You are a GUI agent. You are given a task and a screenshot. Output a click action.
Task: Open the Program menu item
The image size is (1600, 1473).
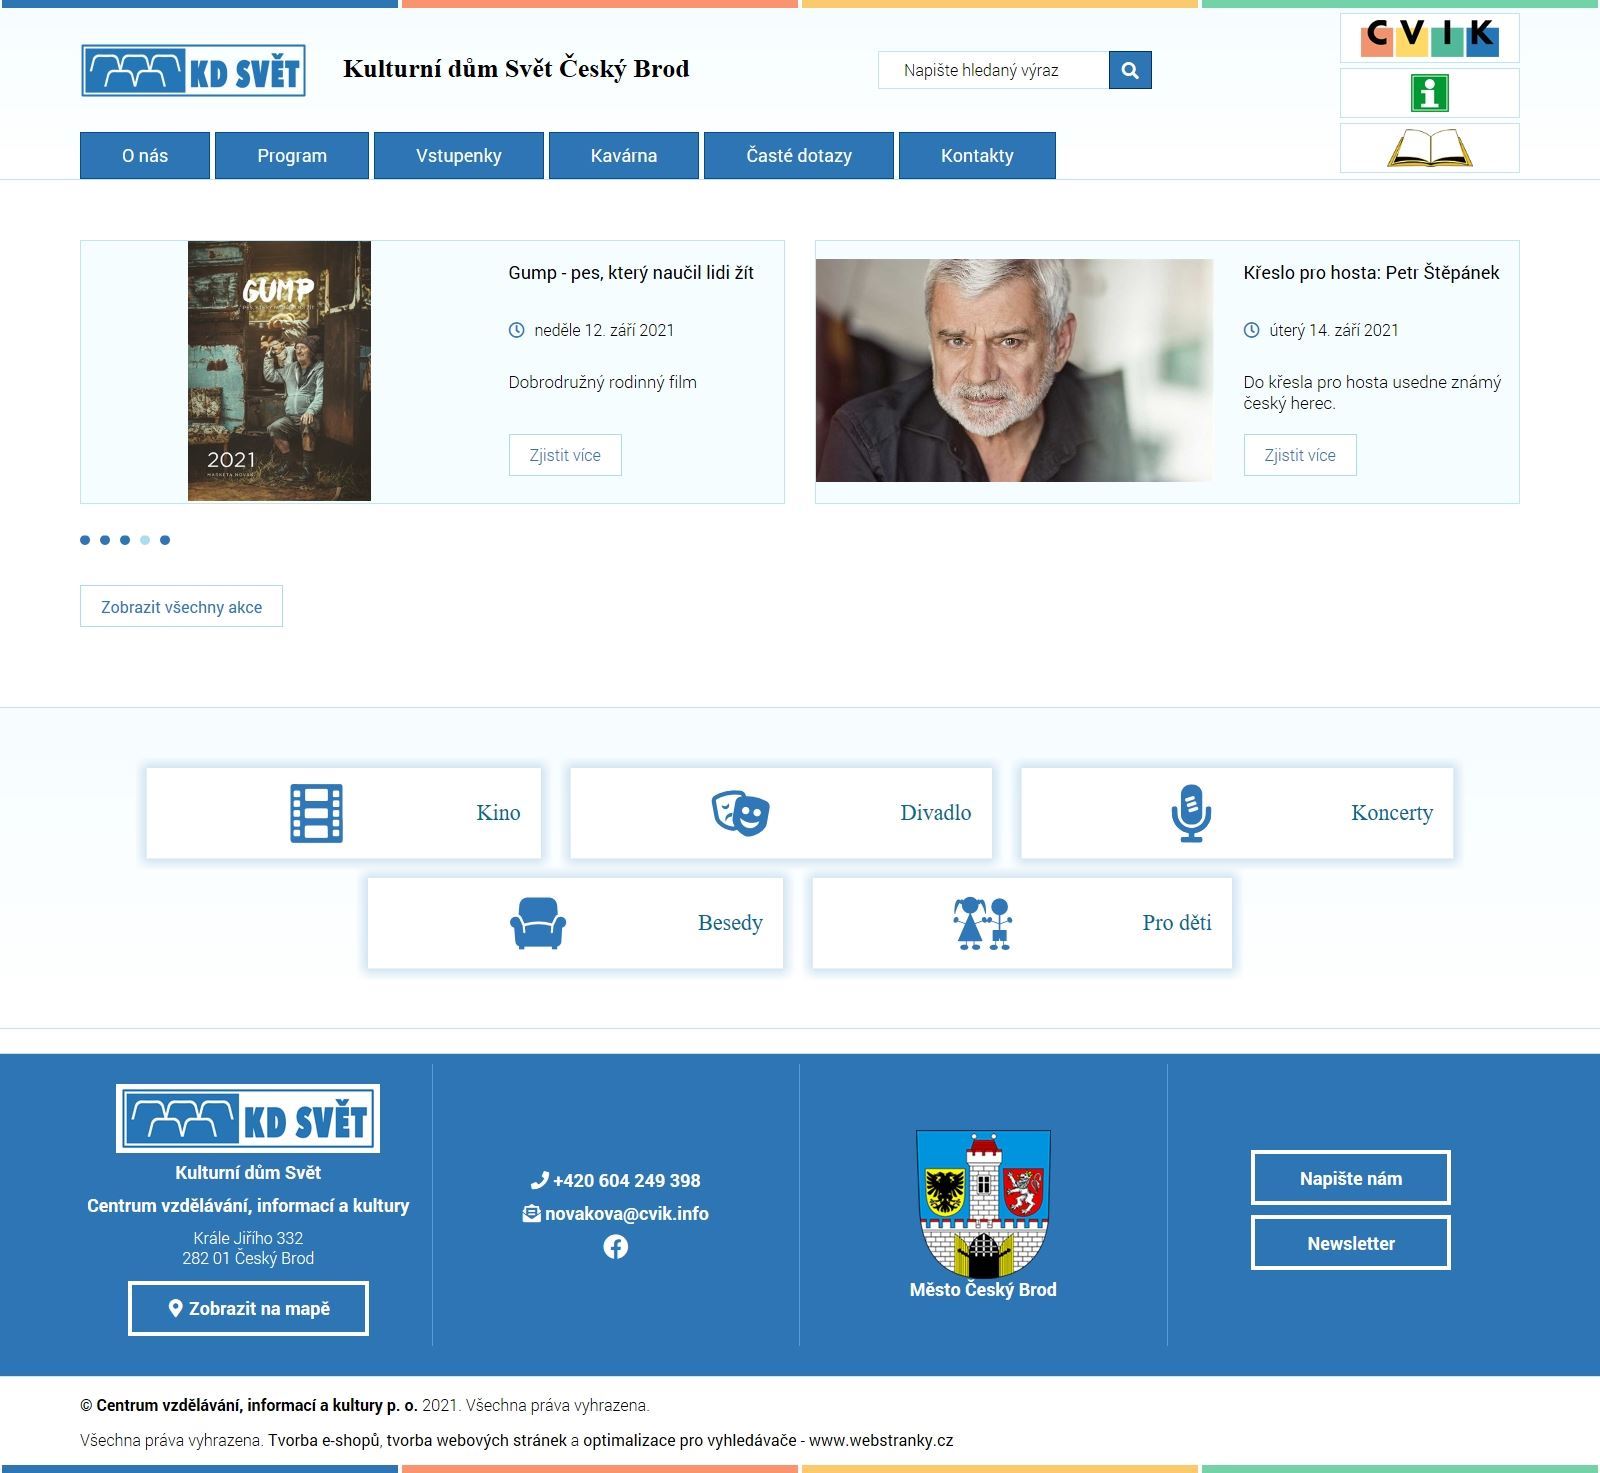292,156
